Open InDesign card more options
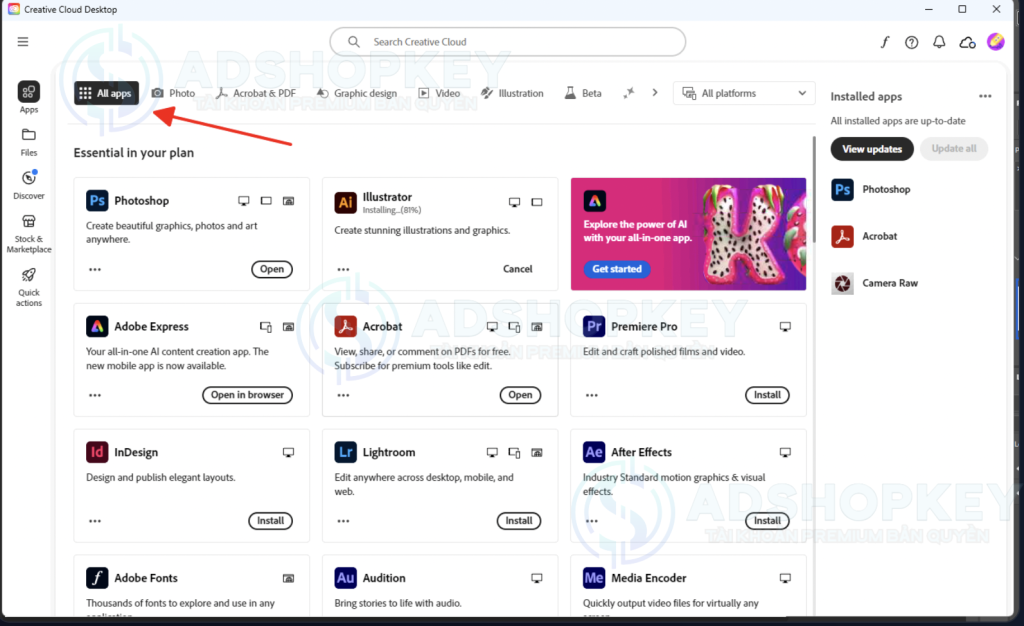The height and width of the screenshot is (626, 1024). point(95,522)
